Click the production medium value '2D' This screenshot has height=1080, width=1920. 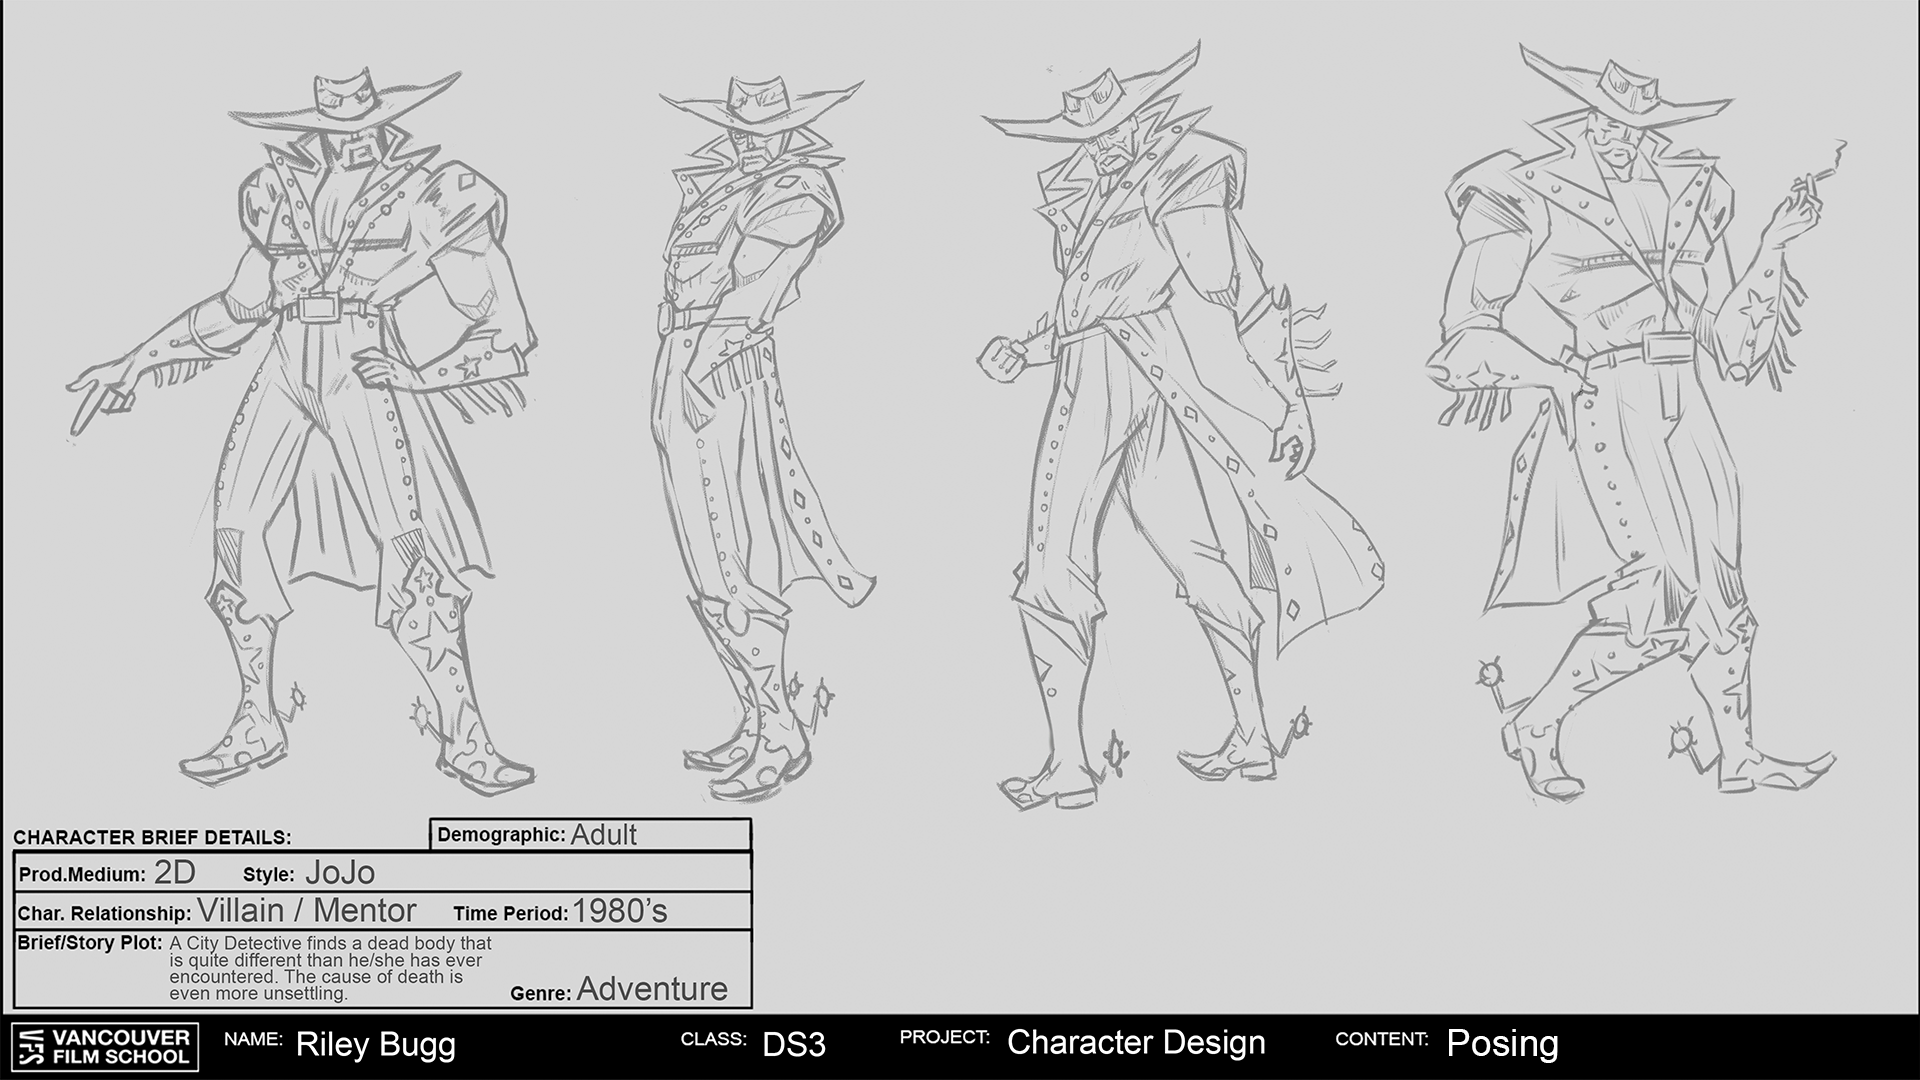tap(175, 873)
